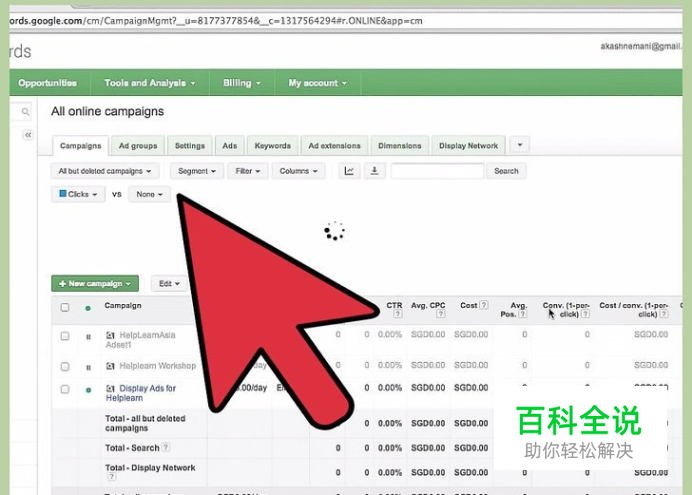
Task: Sort by the CTR column header
Action: coord(394,305)
